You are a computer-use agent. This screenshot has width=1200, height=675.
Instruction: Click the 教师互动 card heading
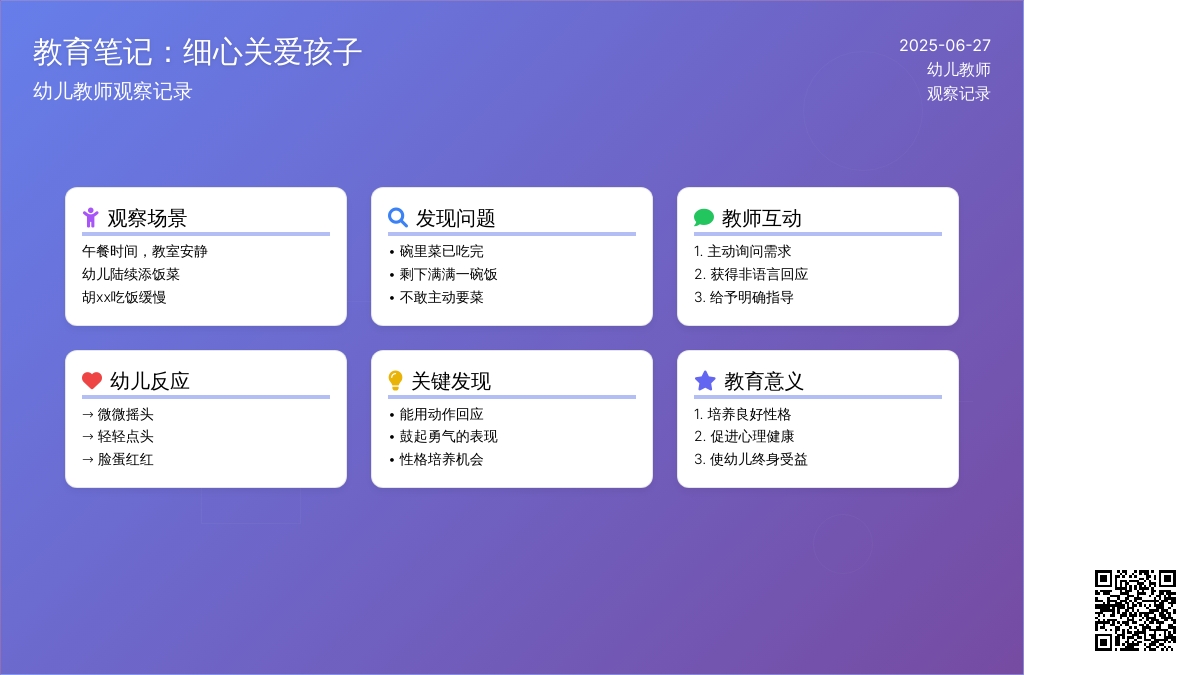click(x=762, y=218)
